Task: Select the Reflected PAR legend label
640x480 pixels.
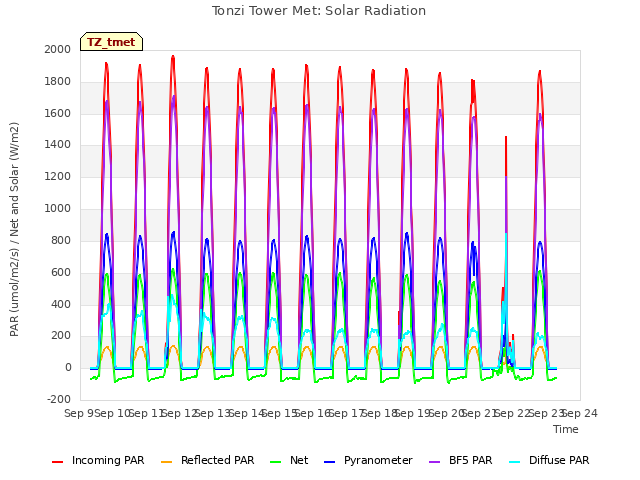Action: 218,460
